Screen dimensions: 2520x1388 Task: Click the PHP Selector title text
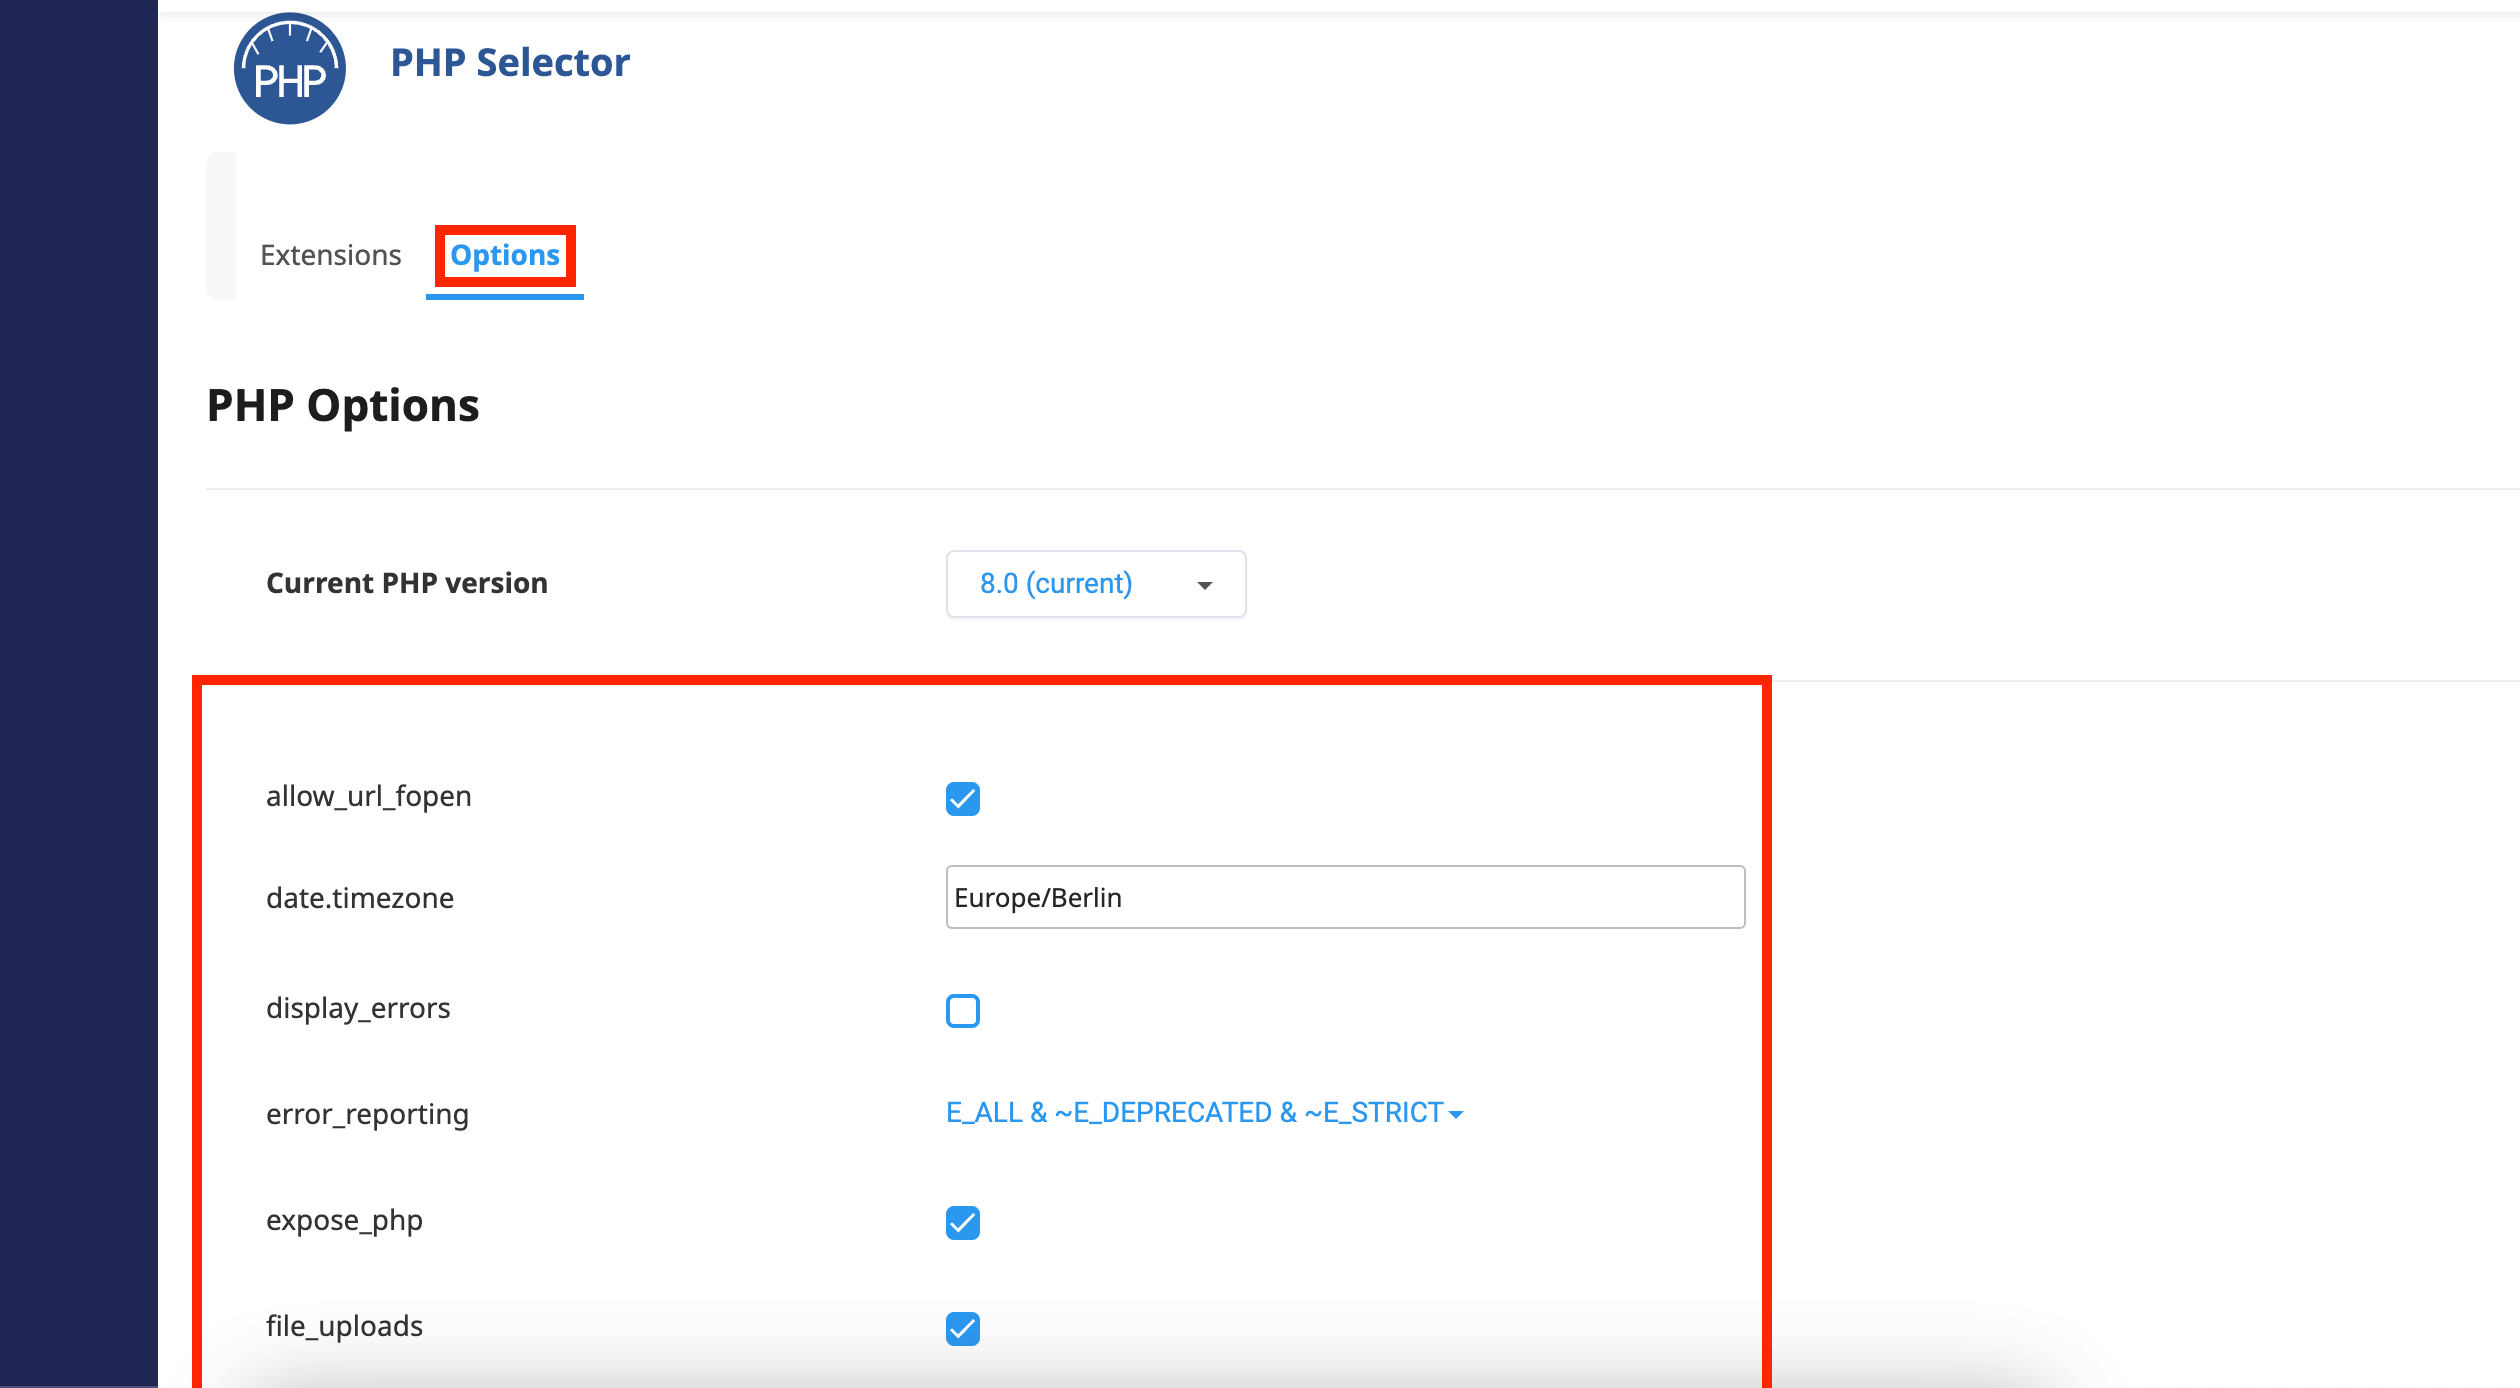click(x=510, y=63)
